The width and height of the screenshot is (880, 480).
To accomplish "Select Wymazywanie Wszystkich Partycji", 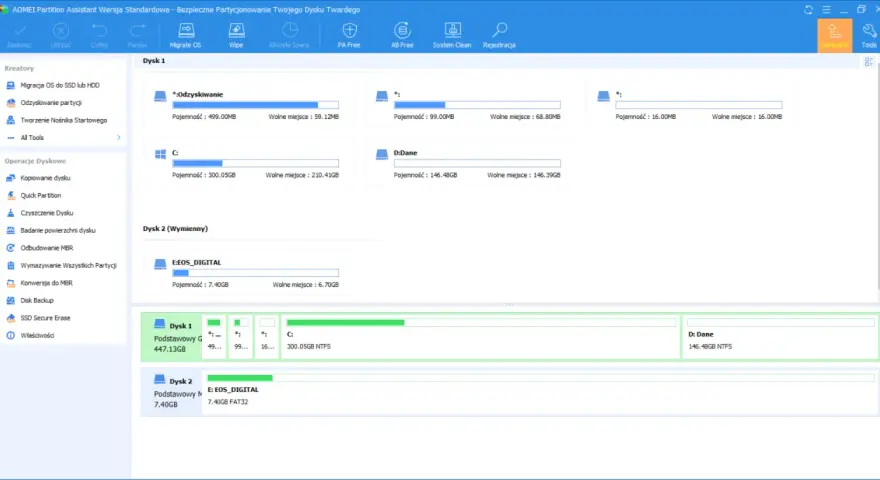I will [68, 266].
